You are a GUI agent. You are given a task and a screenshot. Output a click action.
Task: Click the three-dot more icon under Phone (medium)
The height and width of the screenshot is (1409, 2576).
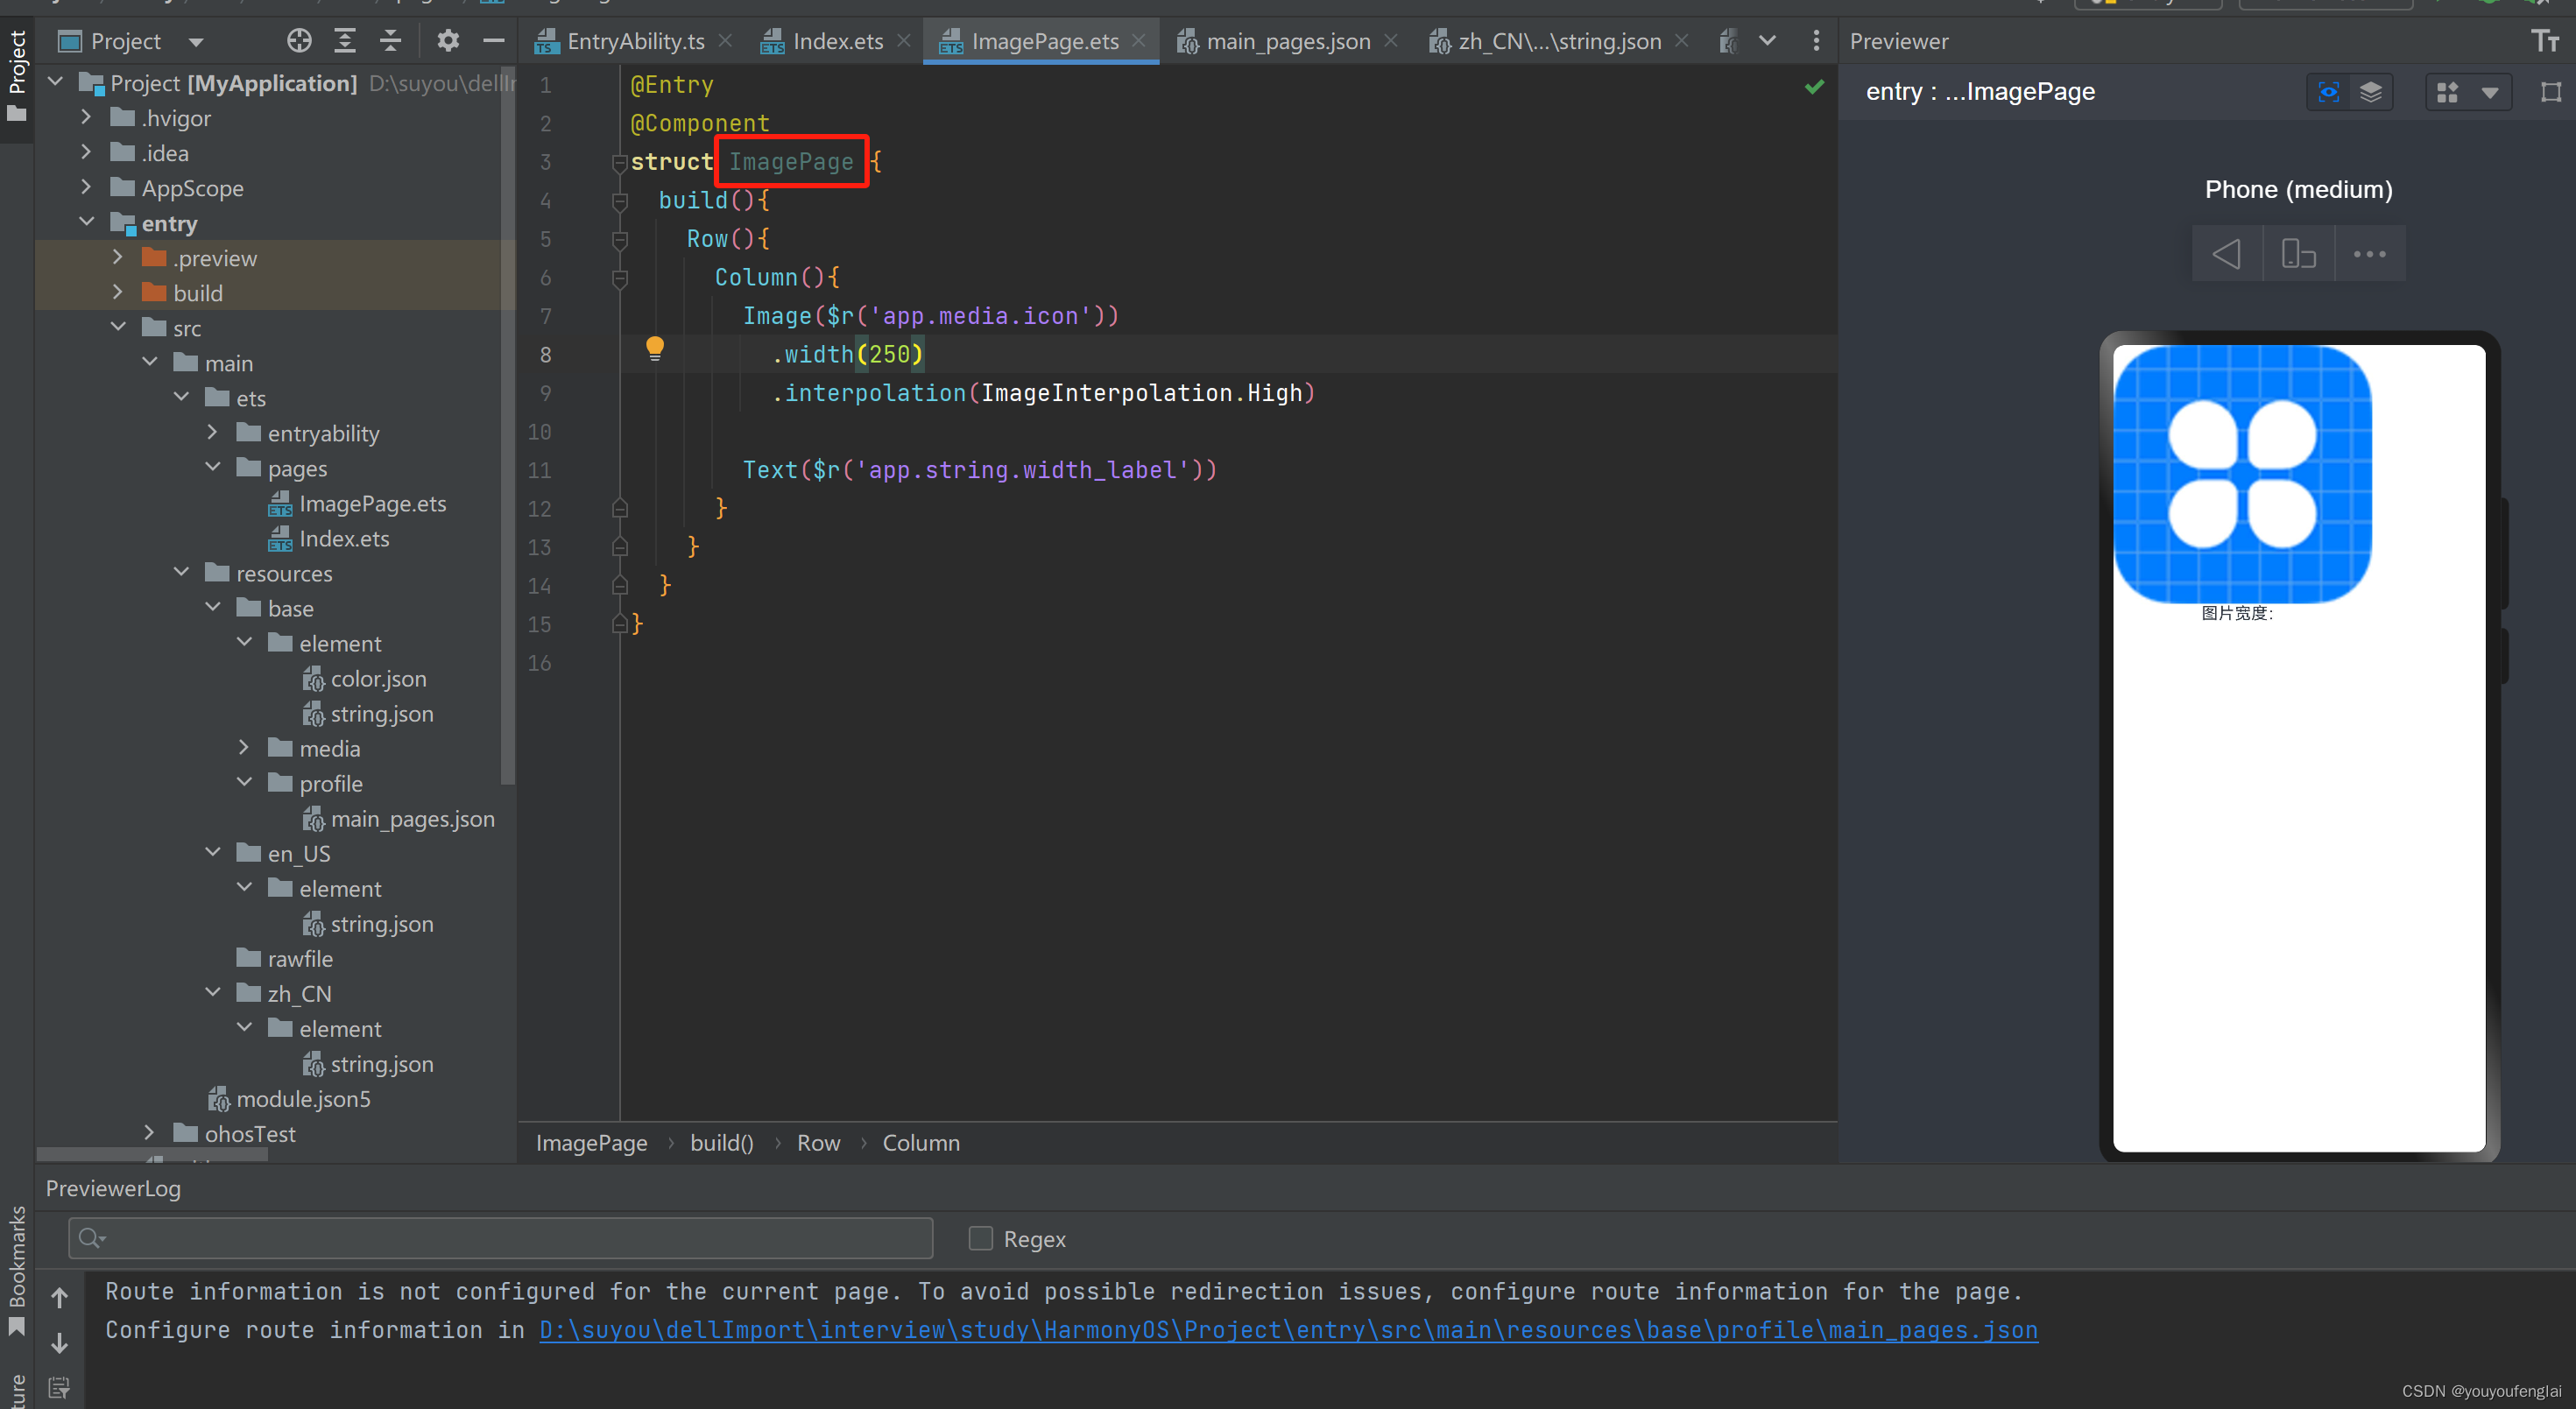click(x=2369, y=254)
